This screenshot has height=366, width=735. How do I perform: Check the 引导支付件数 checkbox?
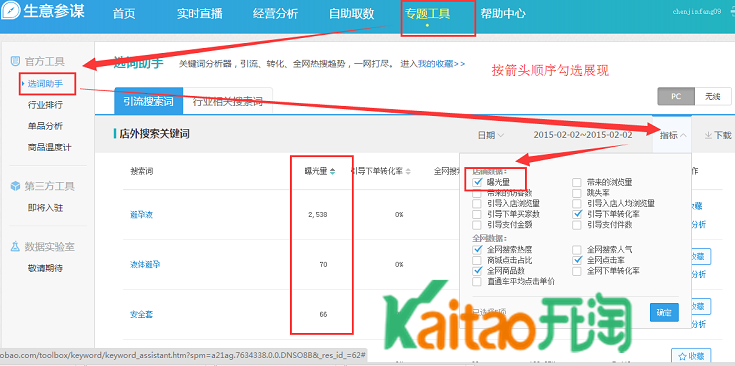pyautogui.click(x=577, y=225)
